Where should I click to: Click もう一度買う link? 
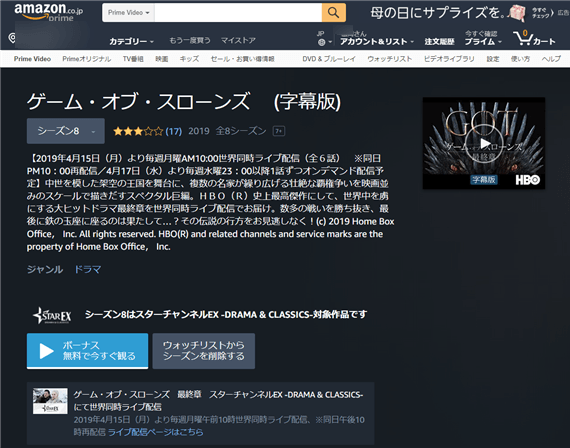click(190, 40)
